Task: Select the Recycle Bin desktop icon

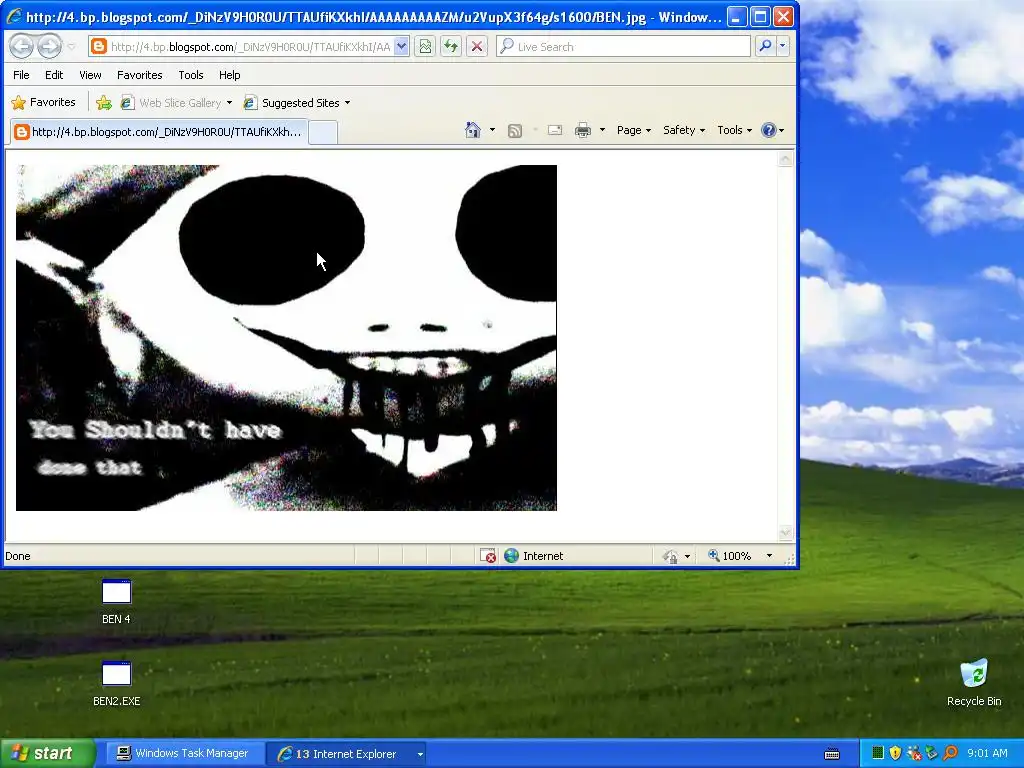Action: [974, 682]
